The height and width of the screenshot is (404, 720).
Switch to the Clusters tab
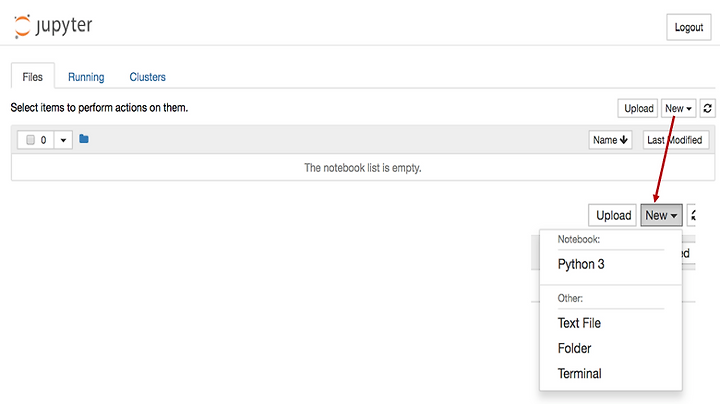(x=147, y=77)
